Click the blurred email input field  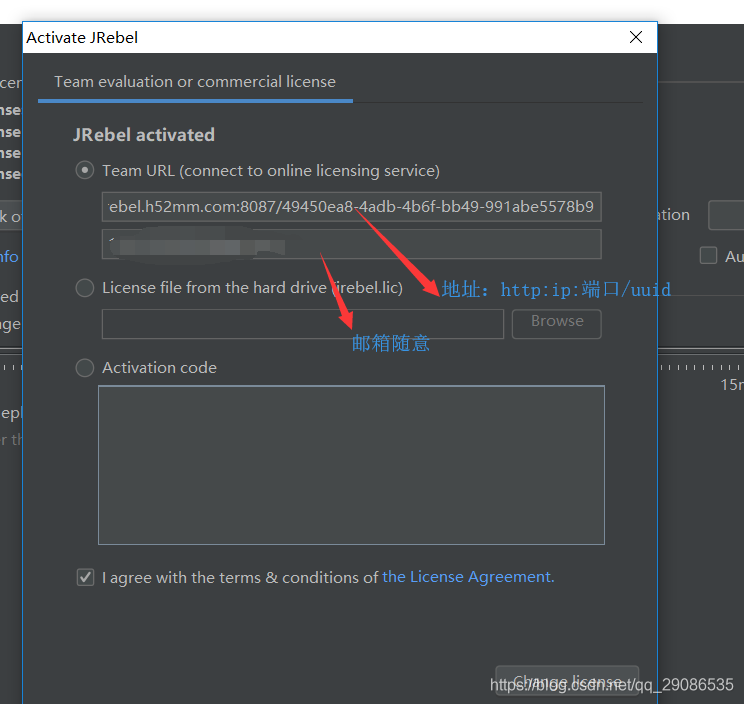coord(352,244)
